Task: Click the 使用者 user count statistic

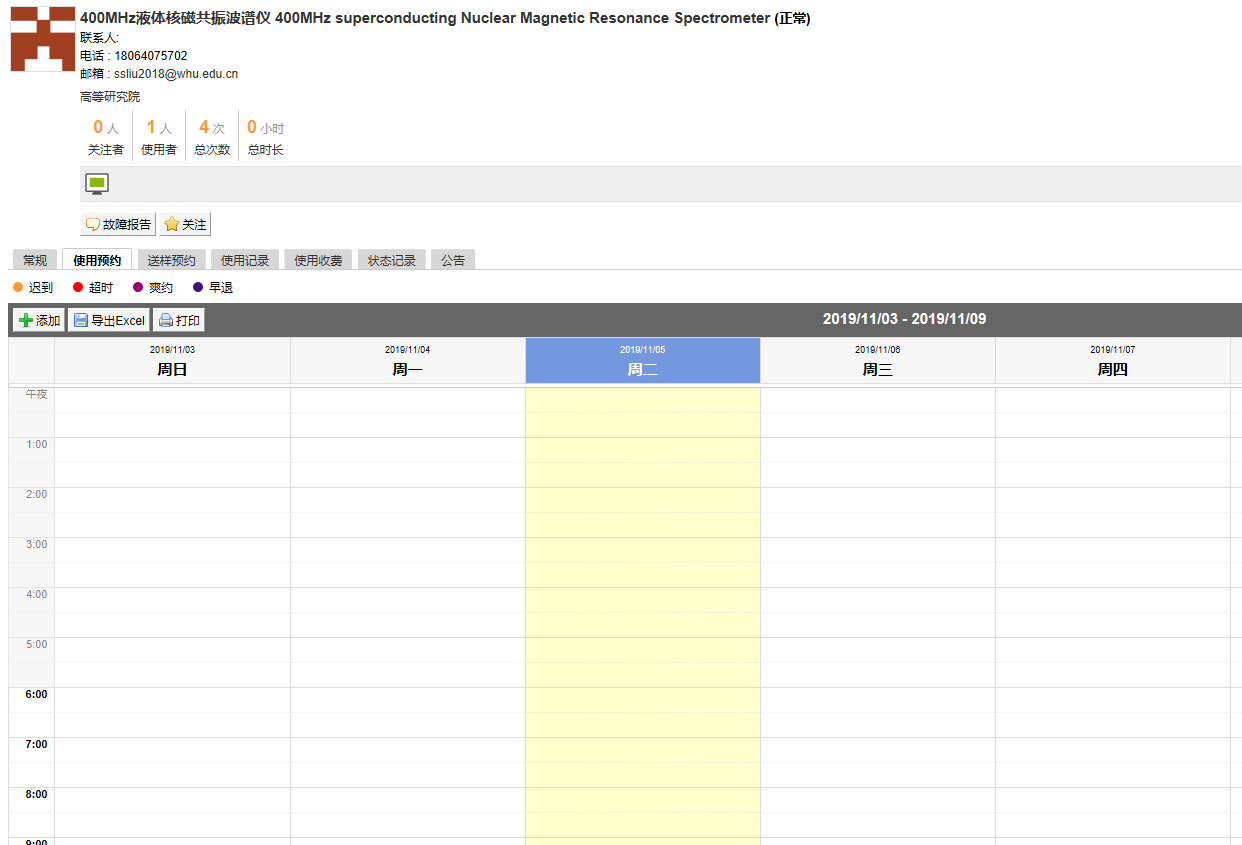Action: coord(158,137)
